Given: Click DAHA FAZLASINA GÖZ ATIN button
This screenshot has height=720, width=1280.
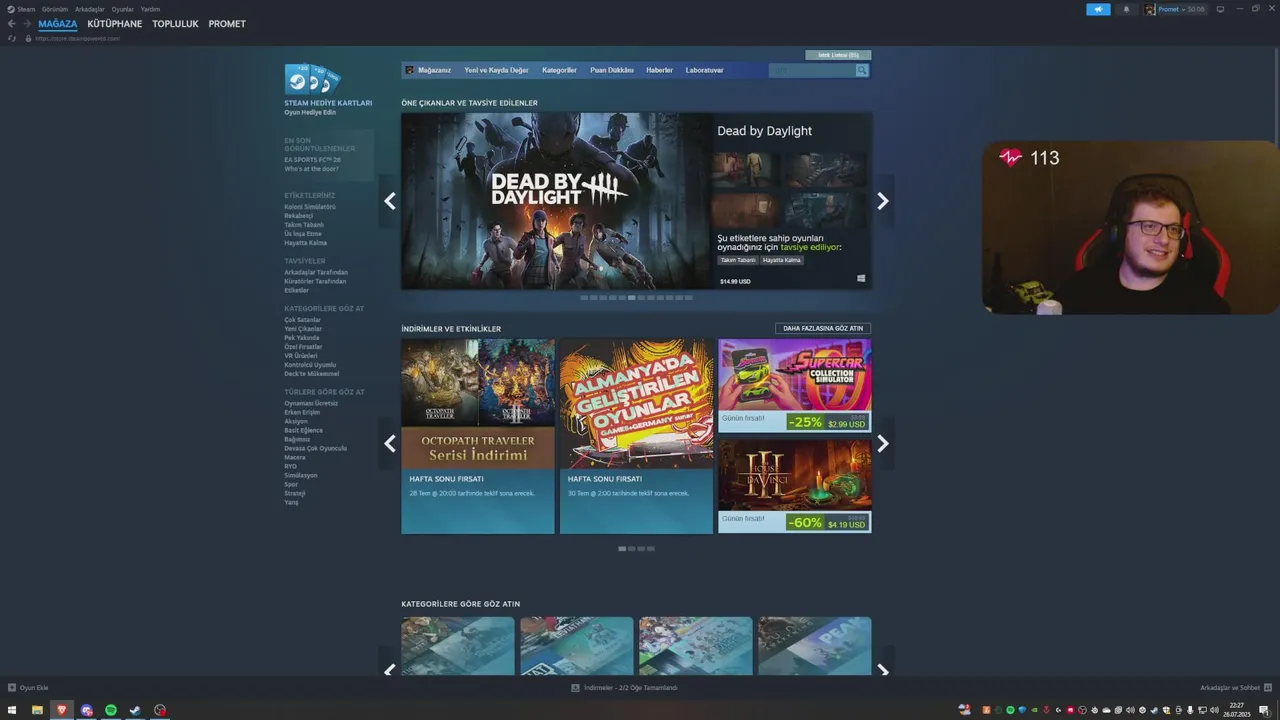Looking at the screenshot, I should pyautogui.click(x=823, y=328).
